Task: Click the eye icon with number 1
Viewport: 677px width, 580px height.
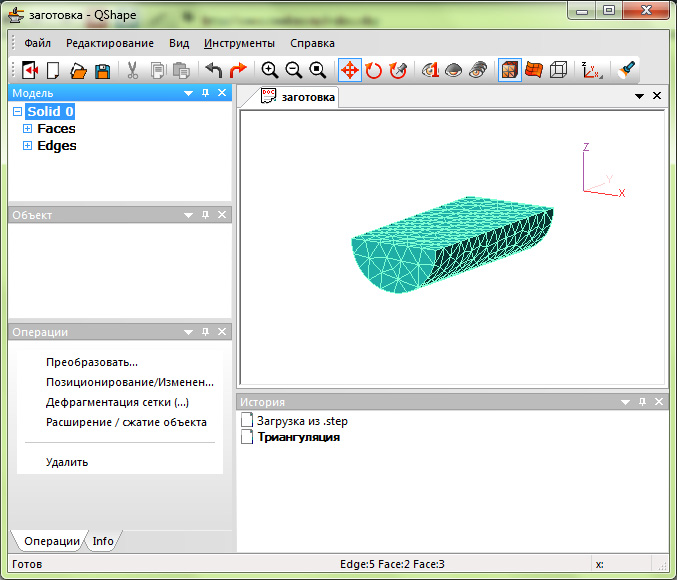Action: tap(430, 70)
